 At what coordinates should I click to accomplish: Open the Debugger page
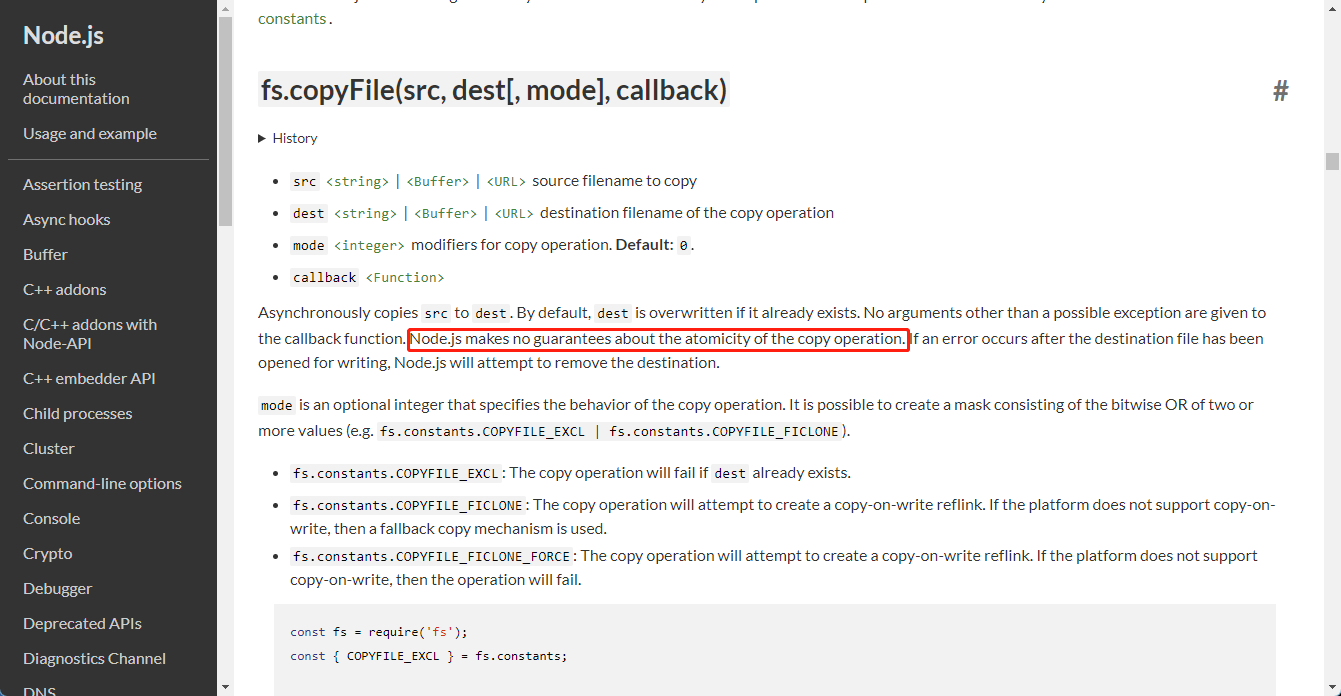[57, 589]
